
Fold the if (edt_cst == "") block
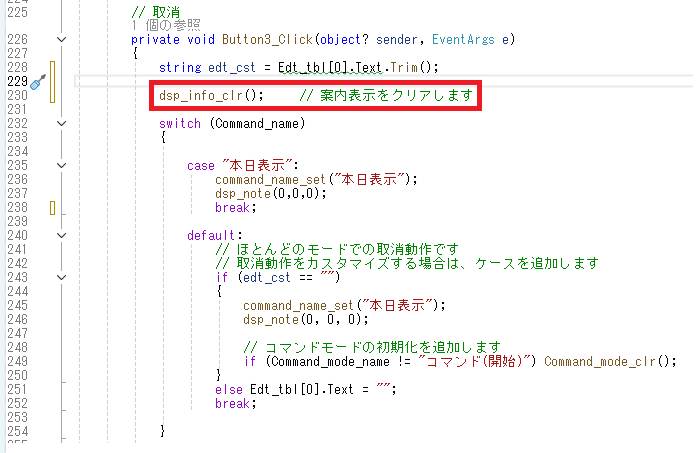click(63, 277)
